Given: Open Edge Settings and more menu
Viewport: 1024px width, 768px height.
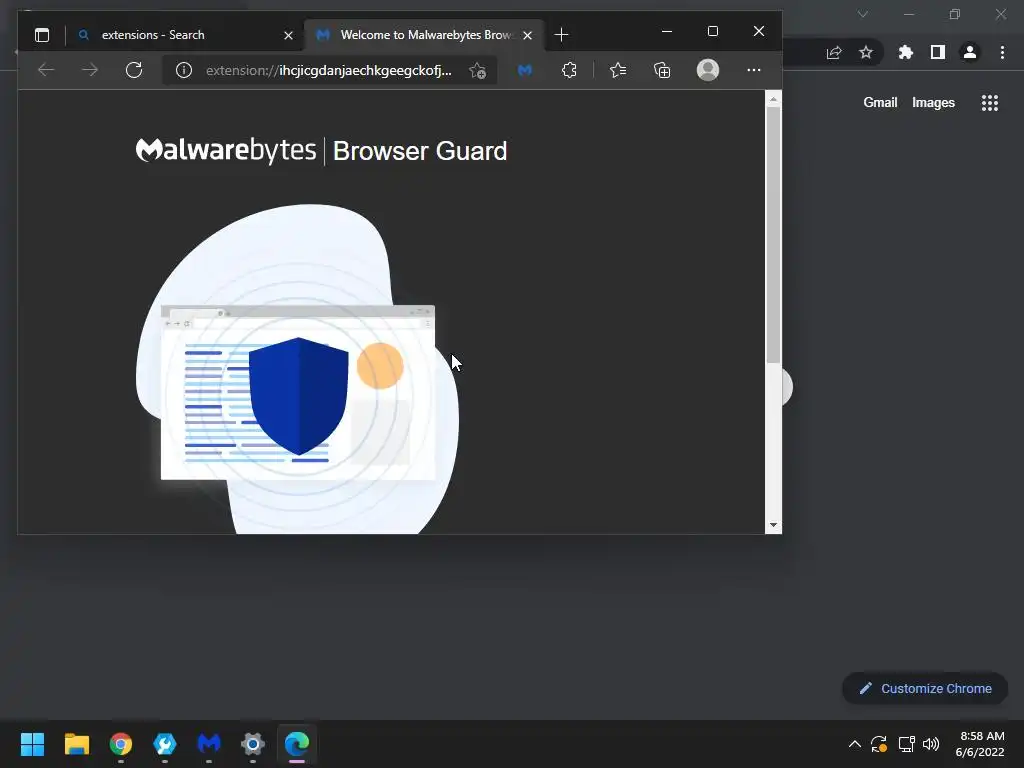Looking at the screenshot, I should pos(754,70).
